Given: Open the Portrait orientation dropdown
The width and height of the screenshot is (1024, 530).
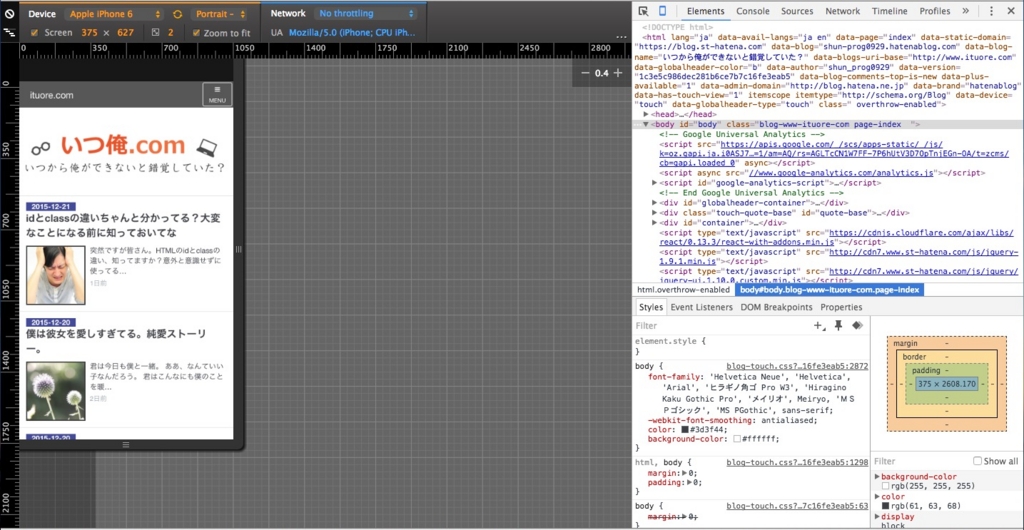Looking at the screenshot, I should 219,14.
